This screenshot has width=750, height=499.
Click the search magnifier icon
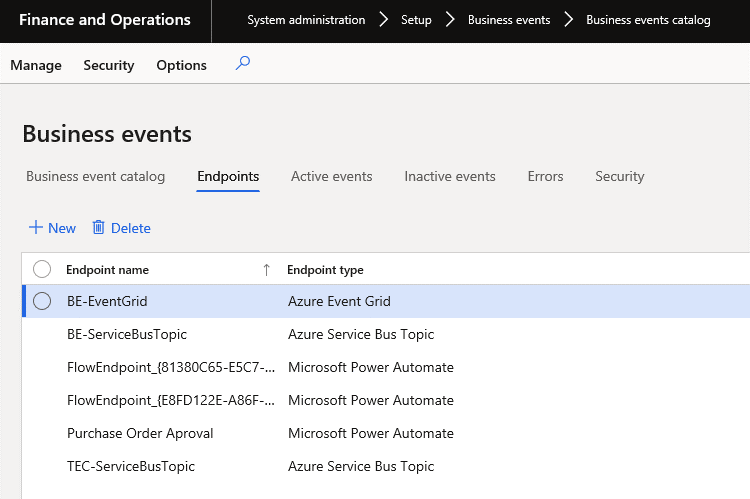tap(242, 64)
